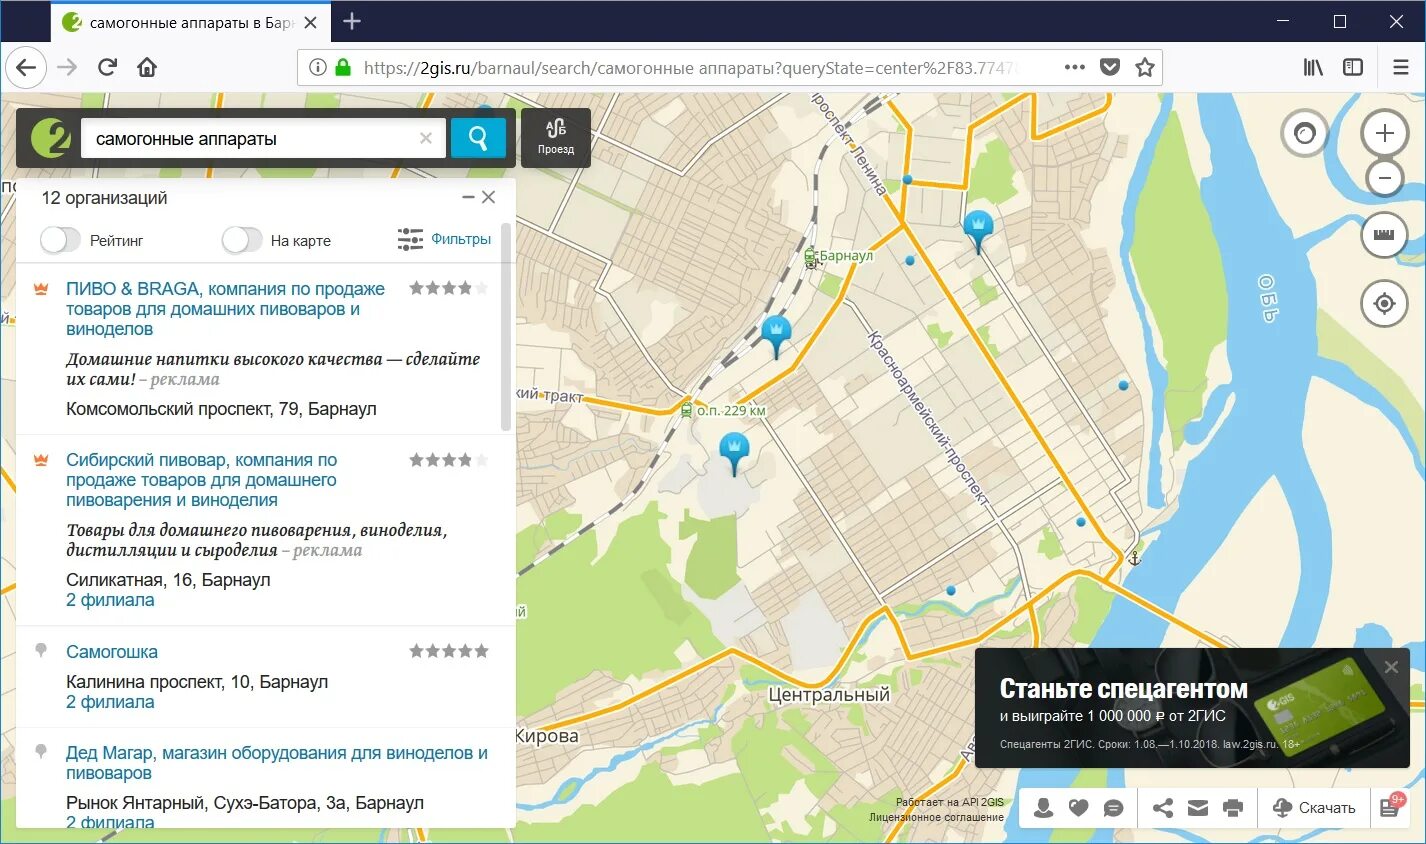Show Сибирский пивовар's 2 филиала branches
The width and height of the screenshot is (1426, 844).
point(110,600)
